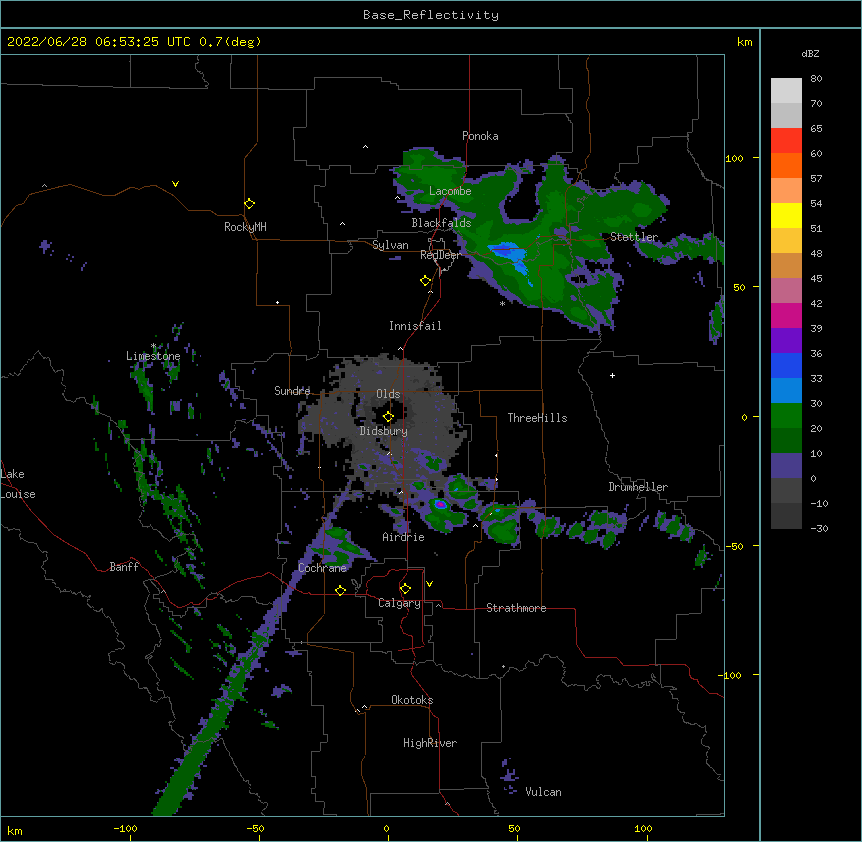Pick the purple 39 dBZ legend color
This screenshot has height=842, width=862.
[786, 340]
